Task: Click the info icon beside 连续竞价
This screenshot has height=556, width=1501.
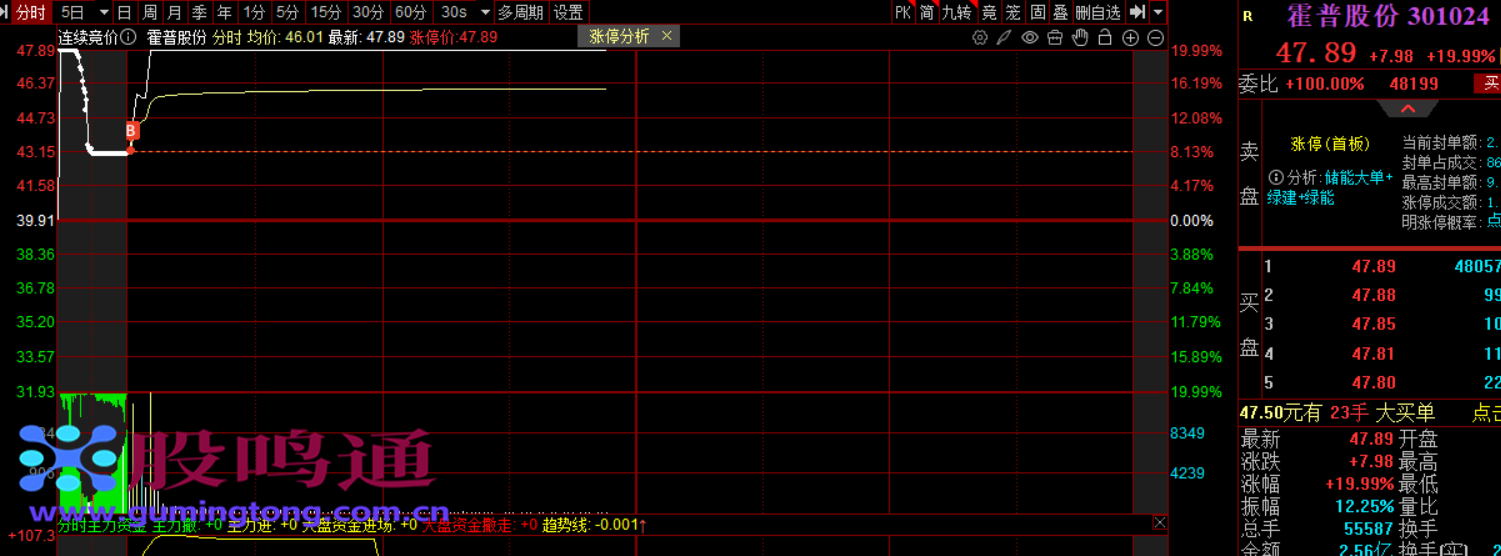Action: pos(128,37)
